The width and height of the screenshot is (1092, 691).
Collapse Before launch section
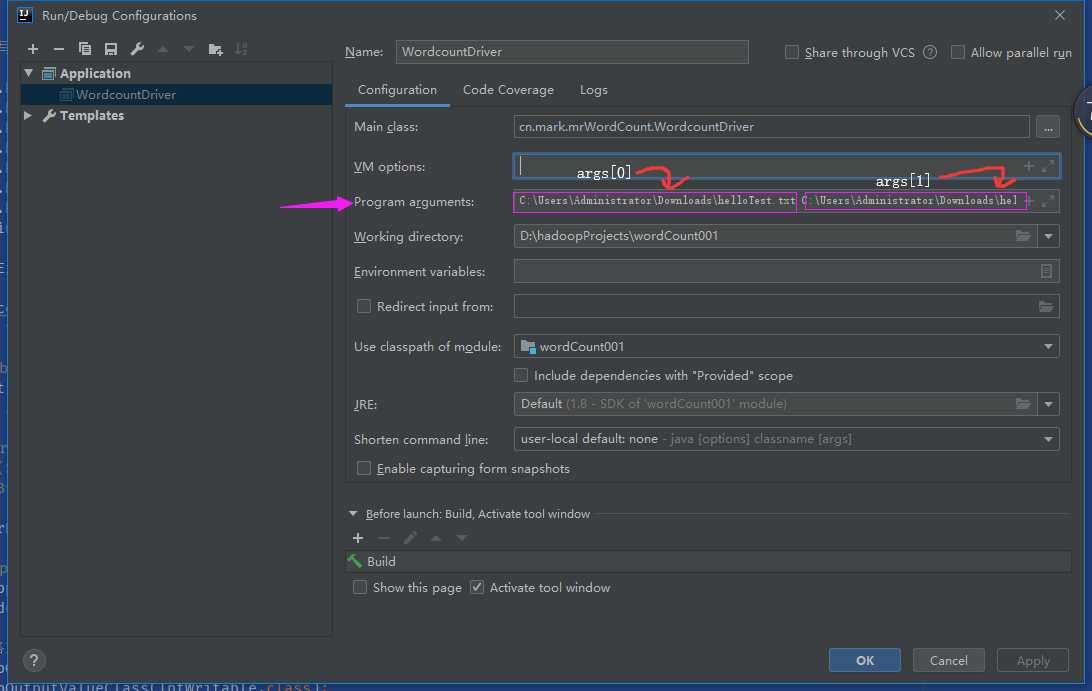tap(353, 513)
